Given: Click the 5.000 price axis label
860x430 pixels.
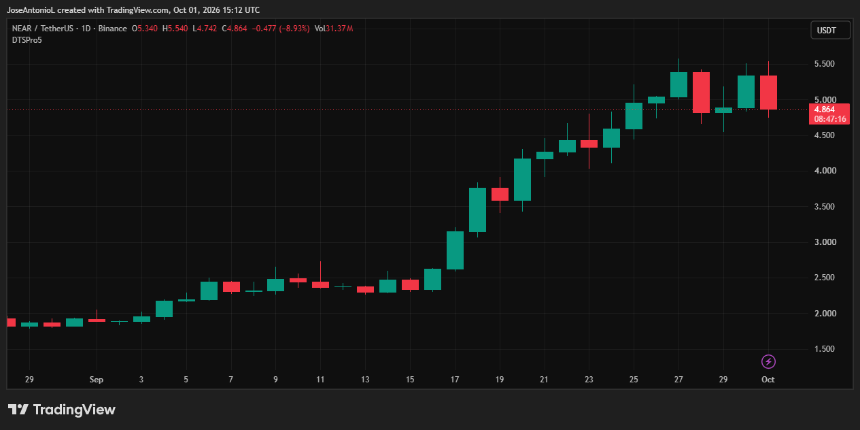Looking at the screenshot, I should pyautogui.click(x=825, y=100).
